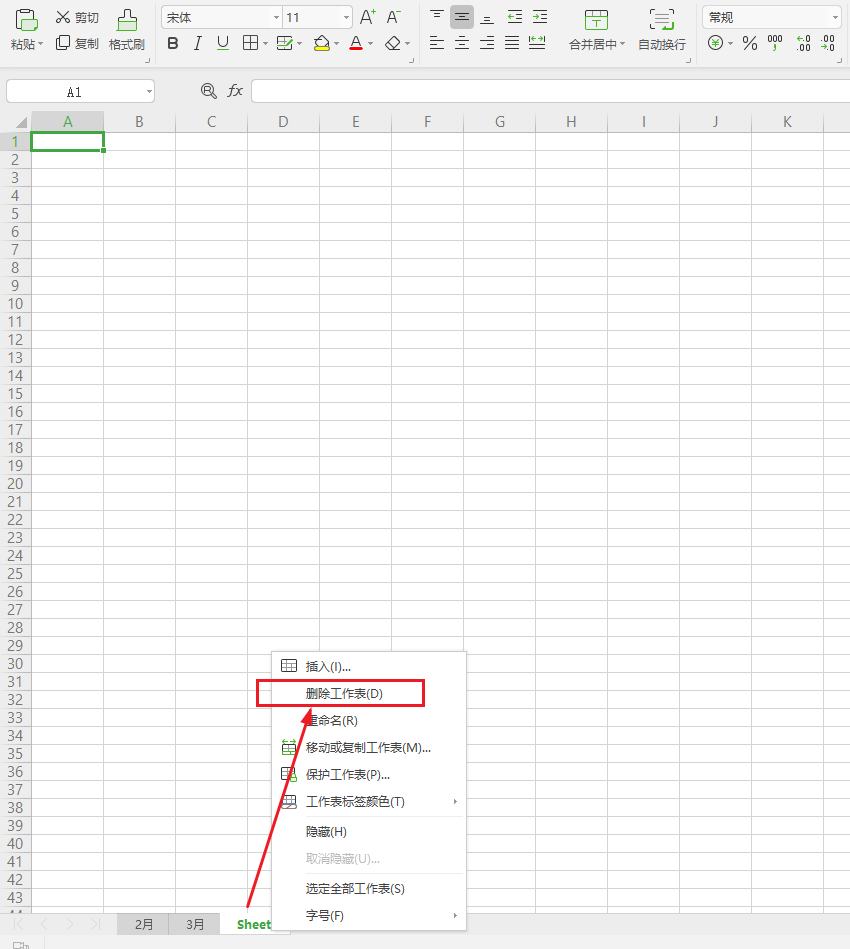The image size is (850, 949).
Task: Decrease decimal places
Action: pos(828,43)
